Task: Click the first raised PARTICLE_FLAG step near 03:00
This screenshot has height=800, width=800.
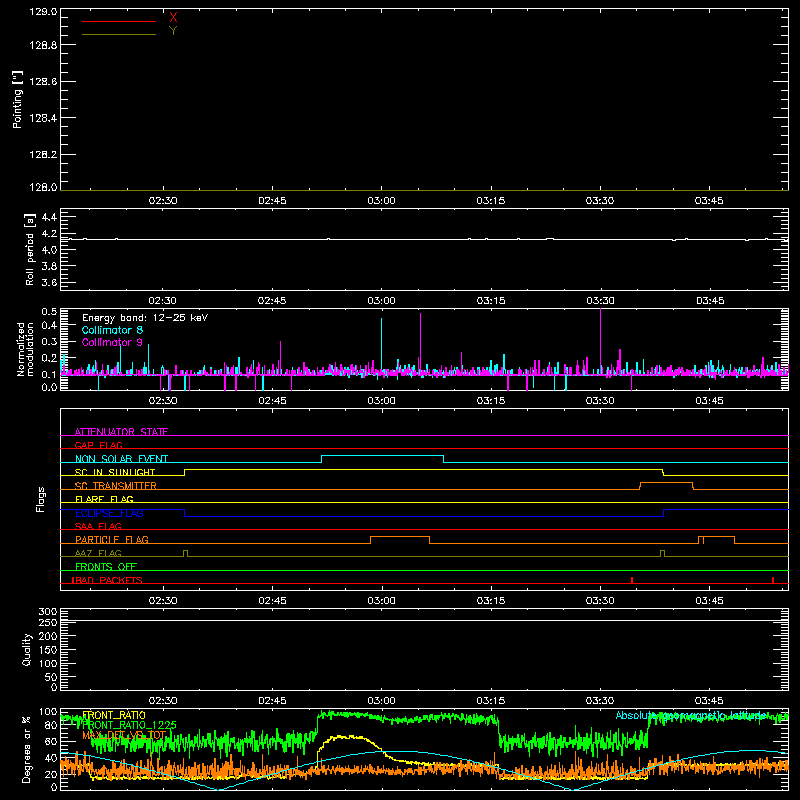Action: [x=400, y=536]
